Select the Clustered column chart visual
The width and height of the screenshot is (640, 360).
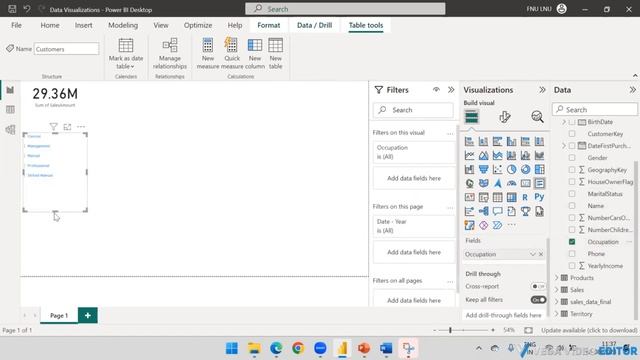511,142
